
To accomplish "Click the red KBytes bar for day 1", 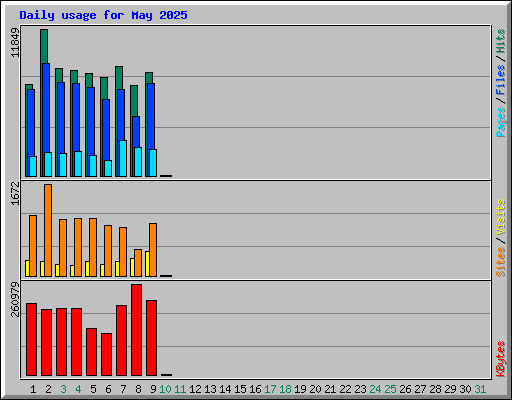I will 31,339.
